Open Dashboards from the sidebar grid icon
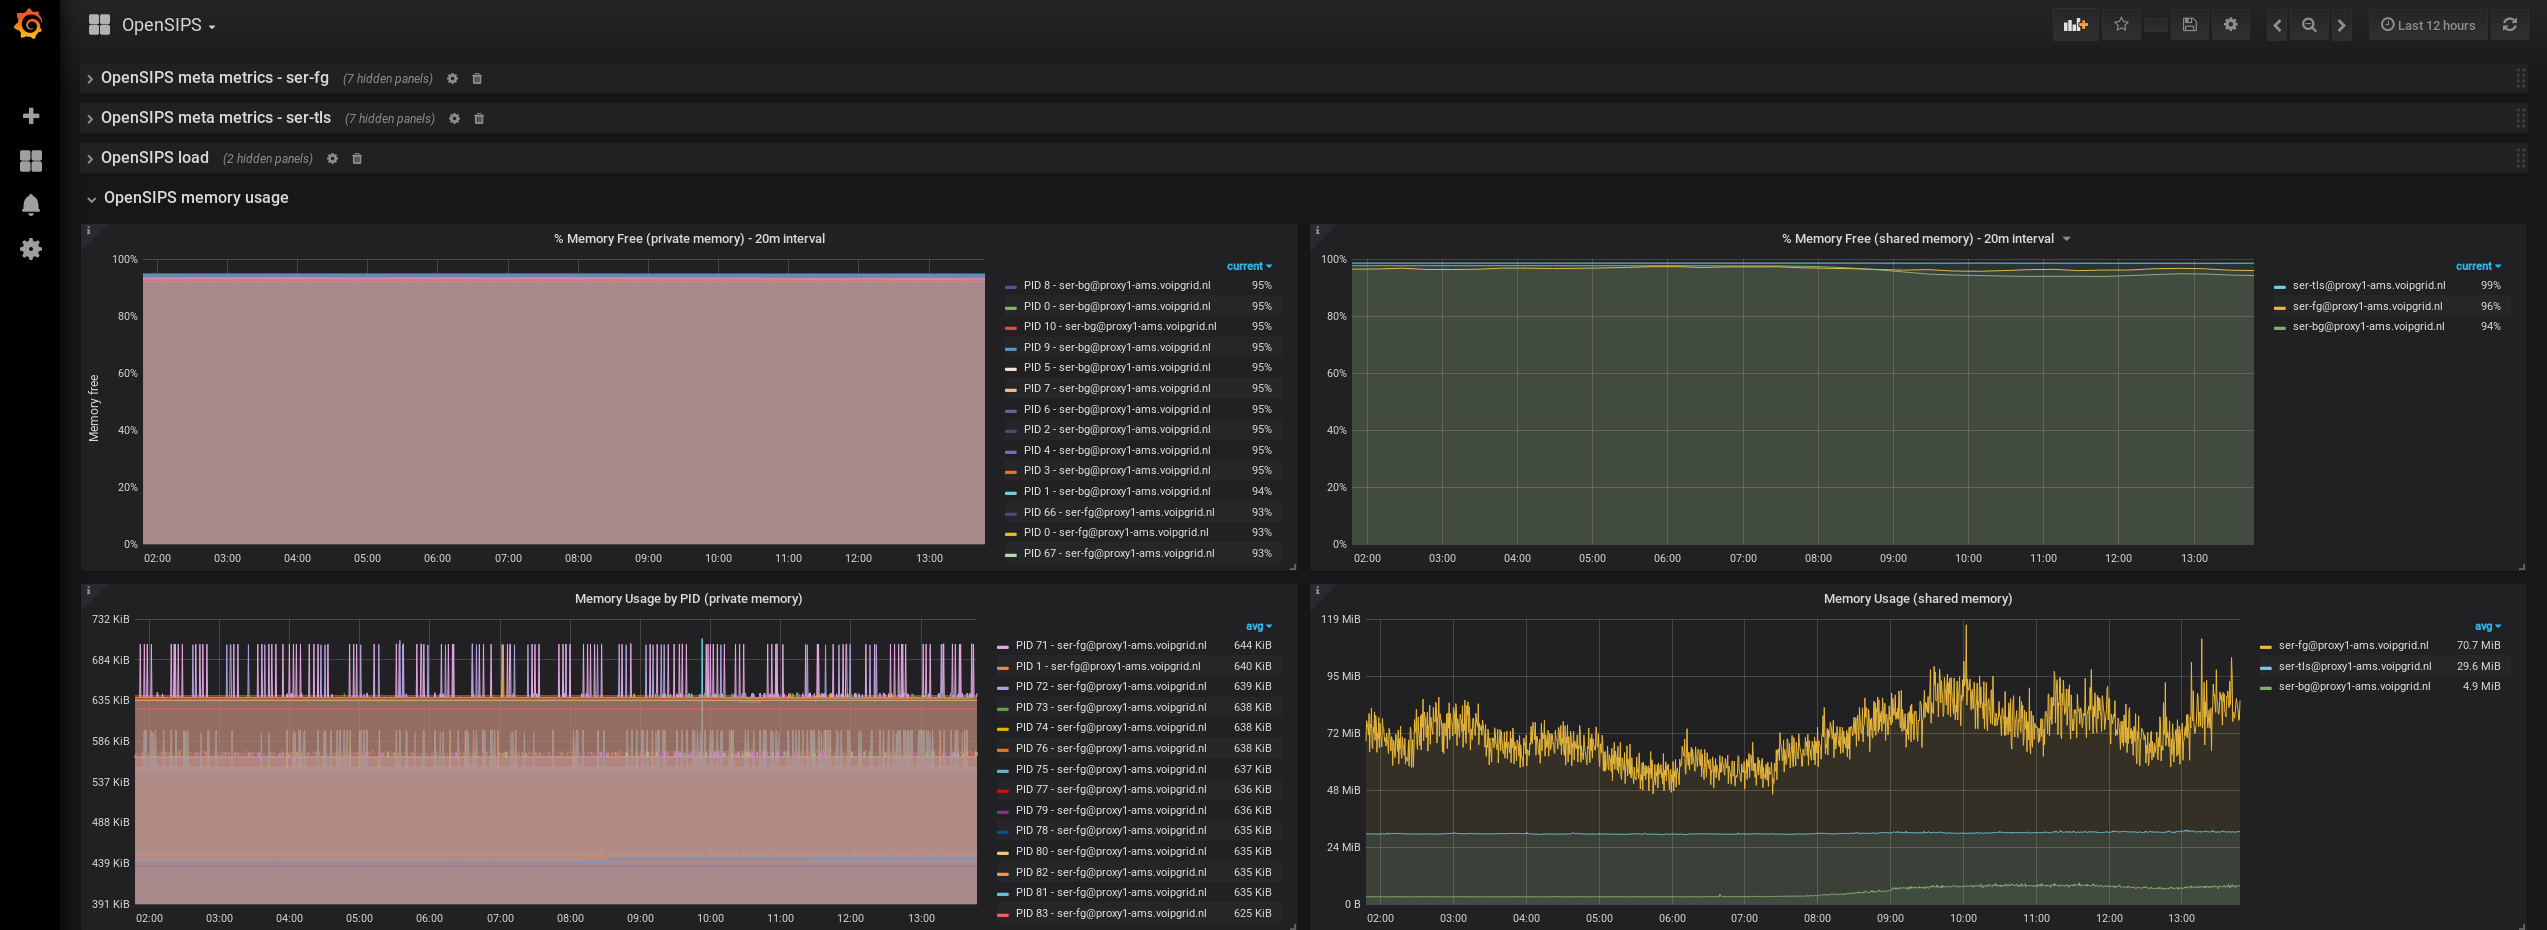The width and height of the screenshot is (2547, 930). (x=31, y=161)
